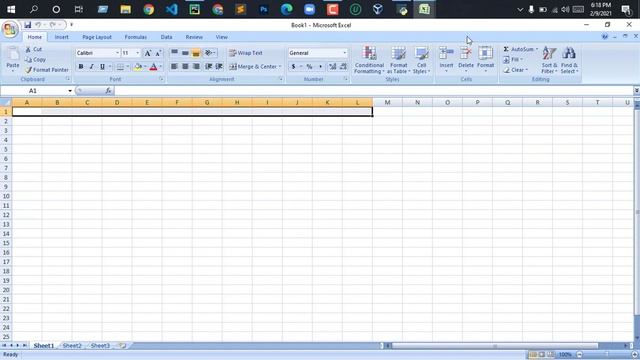Switch to the Page Layout tab

(97, 37)
